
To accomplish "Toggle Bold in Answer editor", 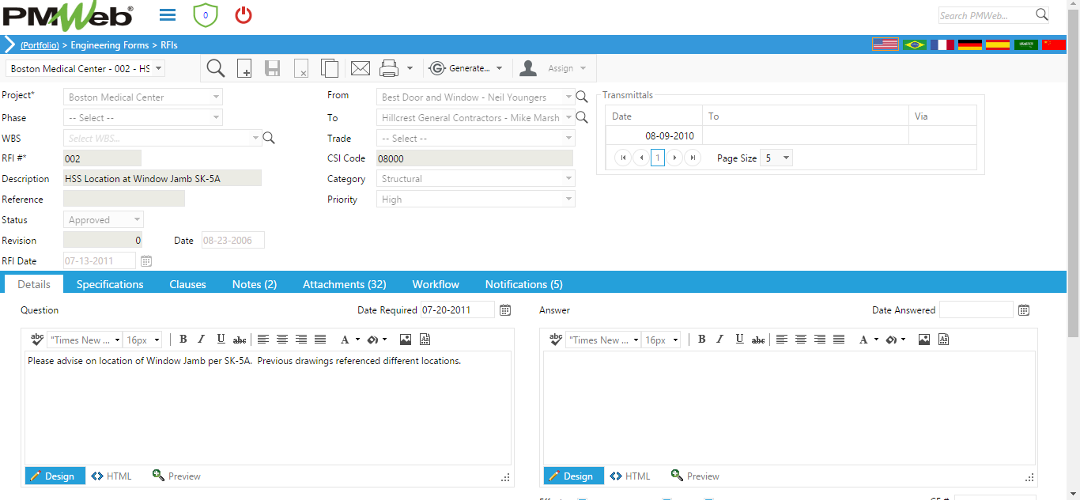I will click(x=702, y=339).
